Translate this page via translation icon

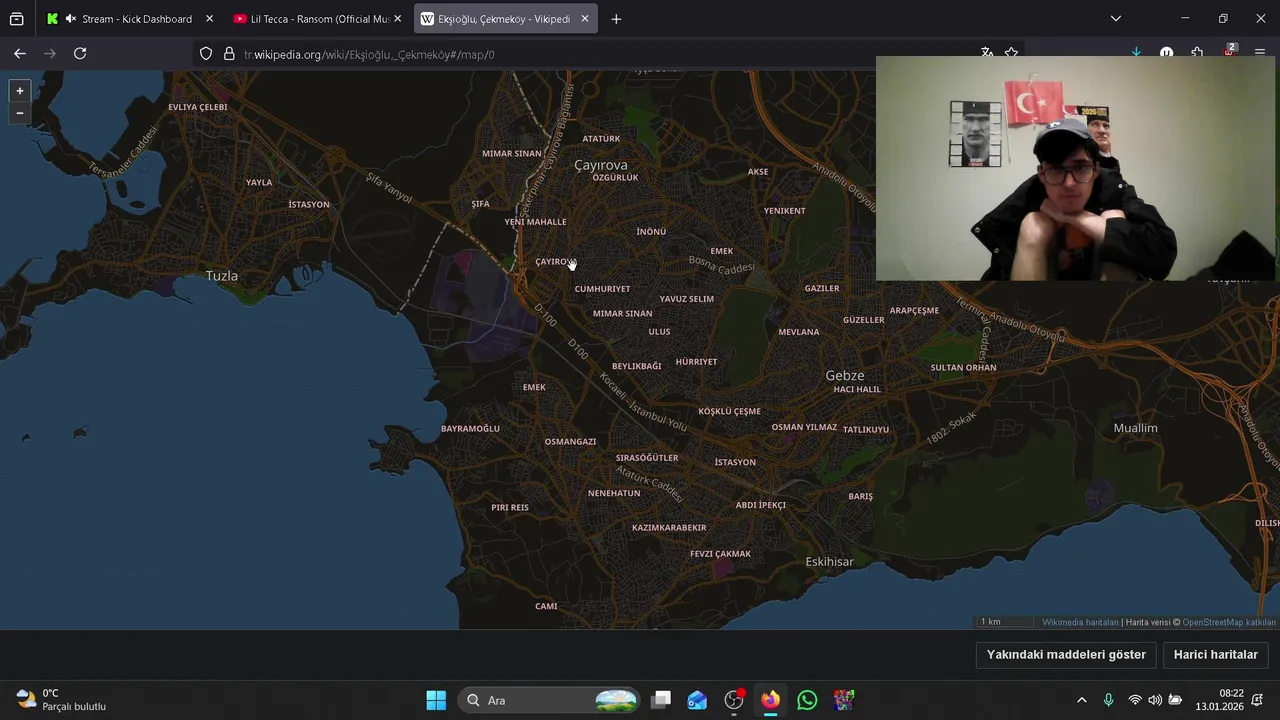(987, 53)
